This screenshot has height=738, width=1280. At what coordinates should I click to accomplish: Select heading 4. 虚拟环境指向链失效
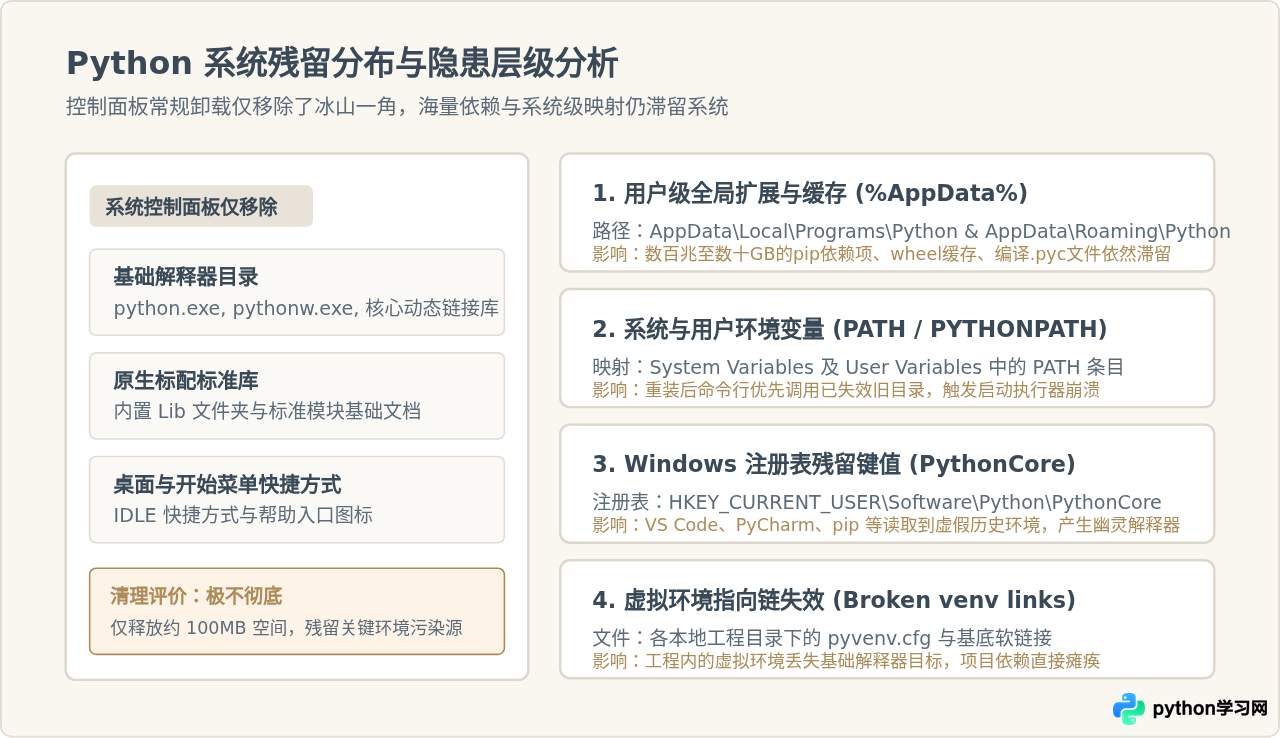[x=834, y=600]
